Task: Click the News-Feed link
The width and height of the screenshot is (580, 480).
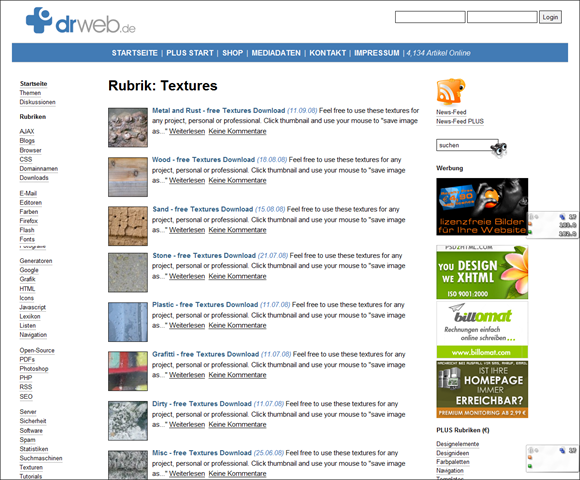Action: click(x=451, y=112)
